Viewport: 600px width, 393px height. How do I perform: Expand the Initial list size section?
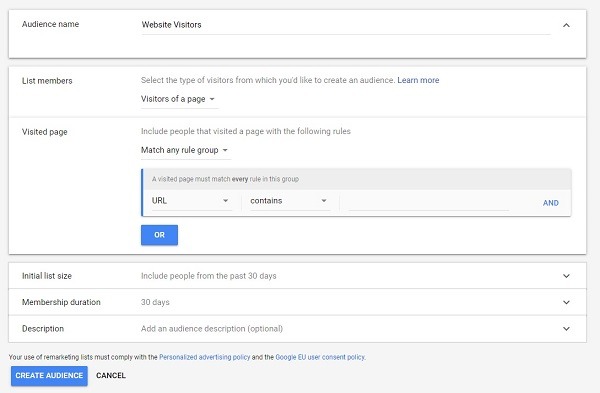click(566, 276)
